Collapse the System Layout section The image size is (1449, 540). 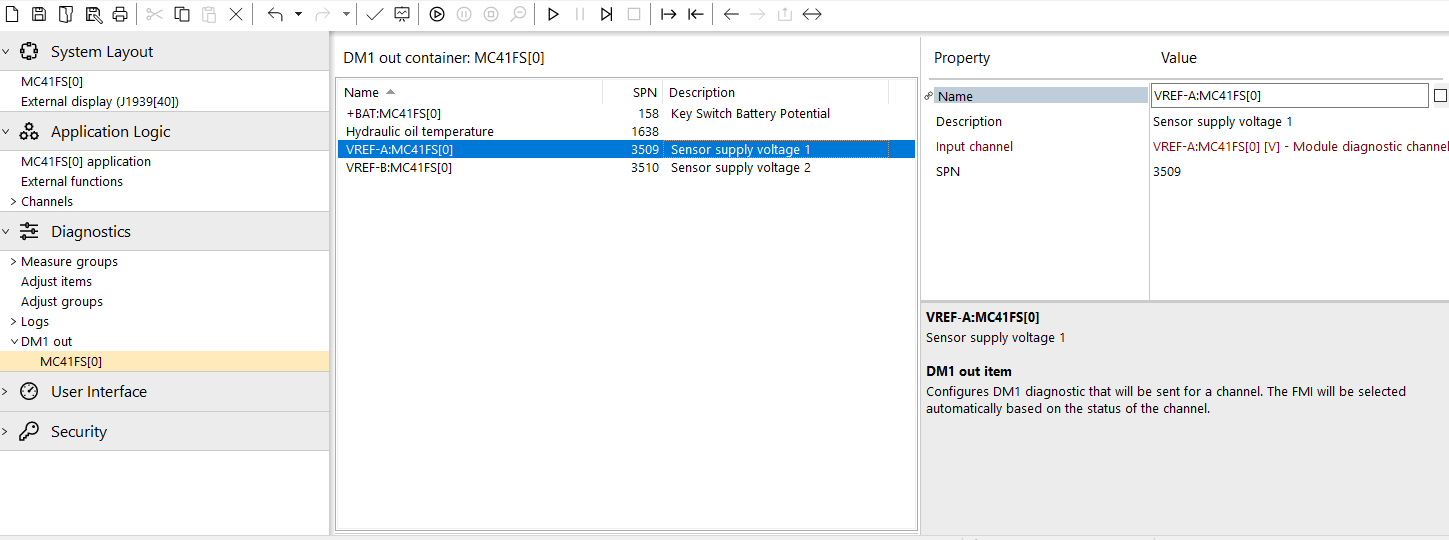point(5,51)
